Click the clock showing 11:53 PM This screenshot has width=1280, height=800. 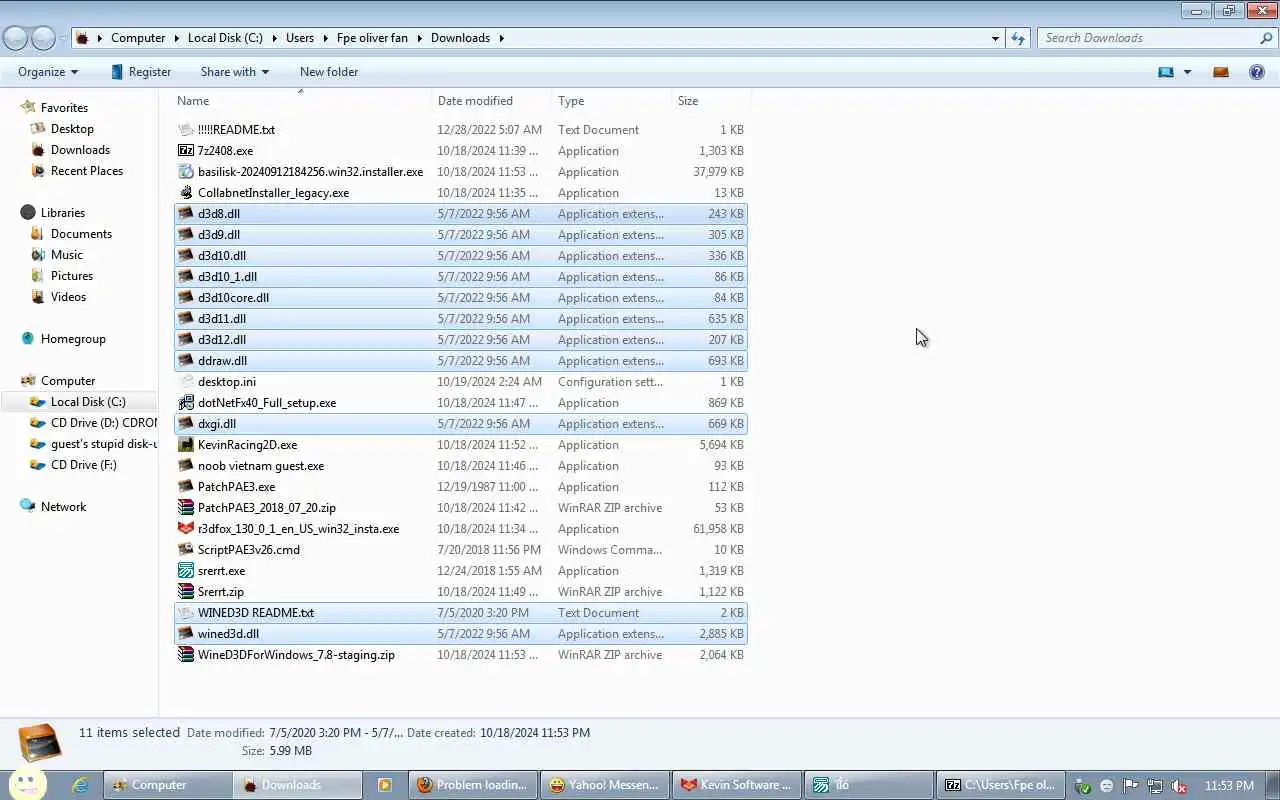coord(1229,786)
